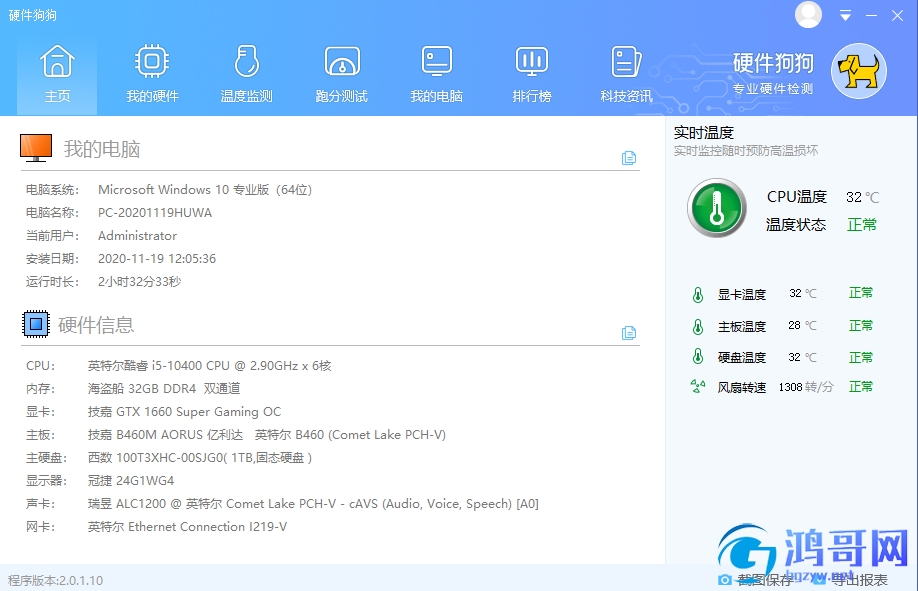918x591 pixels.
Task: Switch to 我的硬件 tab
Action: click(x=152, y=74)
